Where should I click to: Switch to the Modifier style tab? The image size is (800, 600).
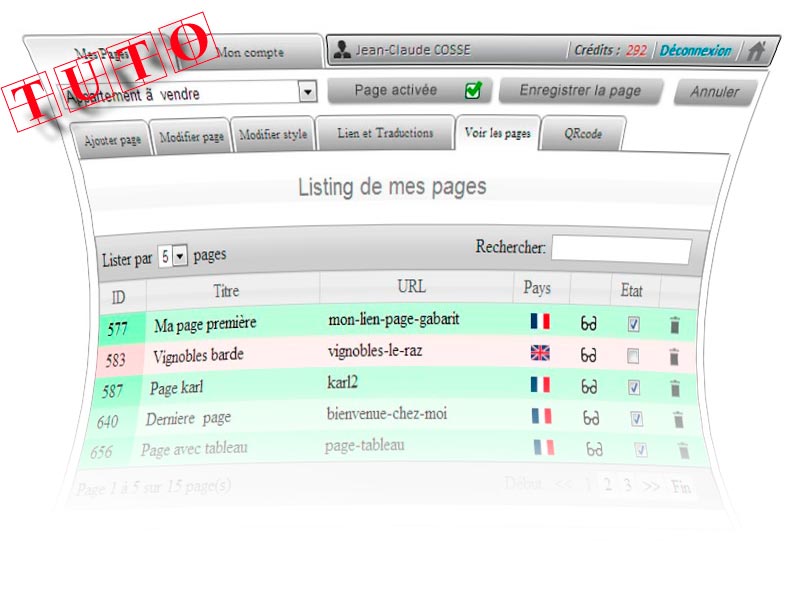coord(273,136)
